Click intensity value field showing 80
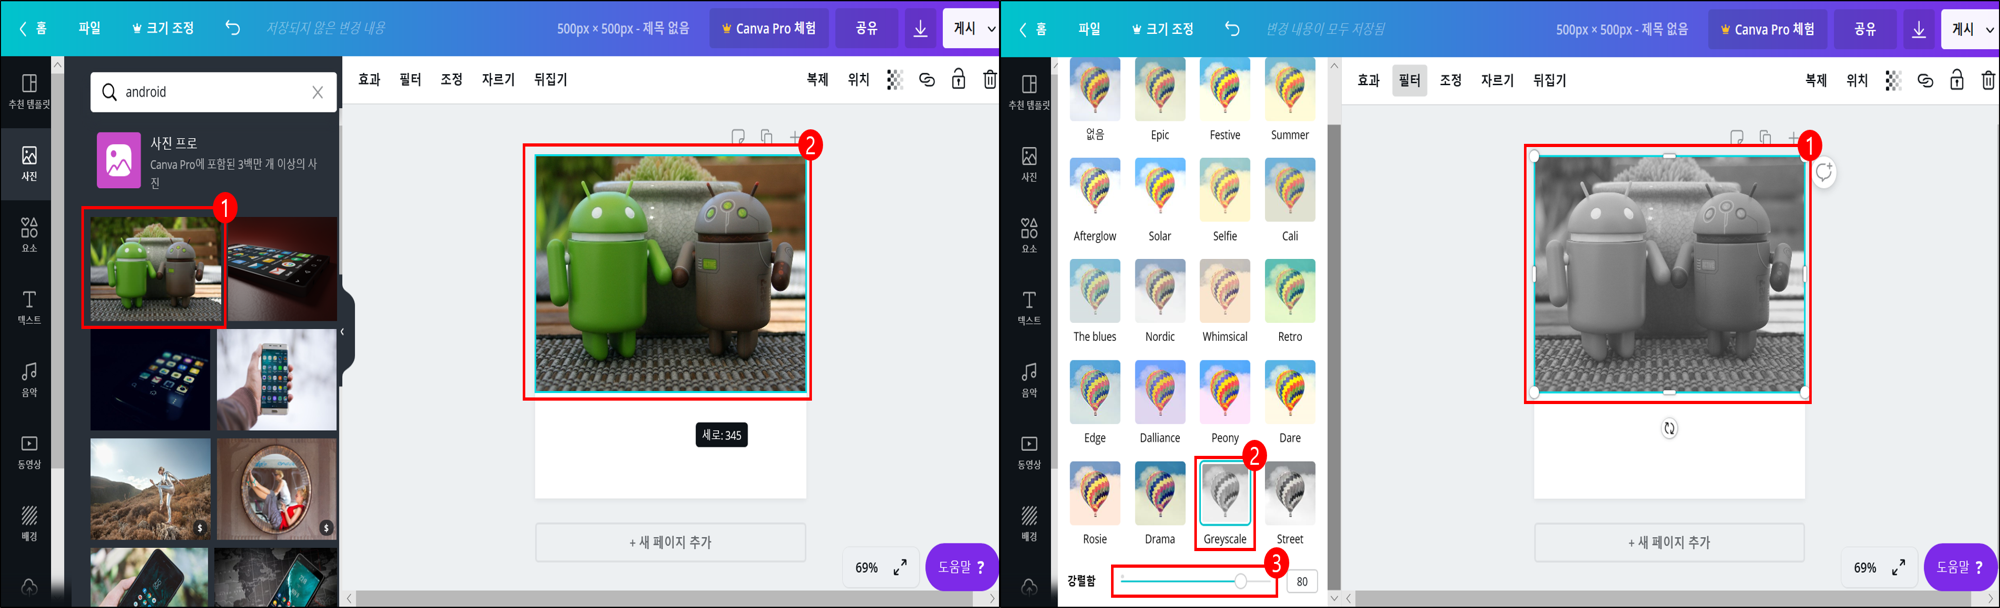Viewport: 2000px width, 608px height. (x=1302, y=581)
